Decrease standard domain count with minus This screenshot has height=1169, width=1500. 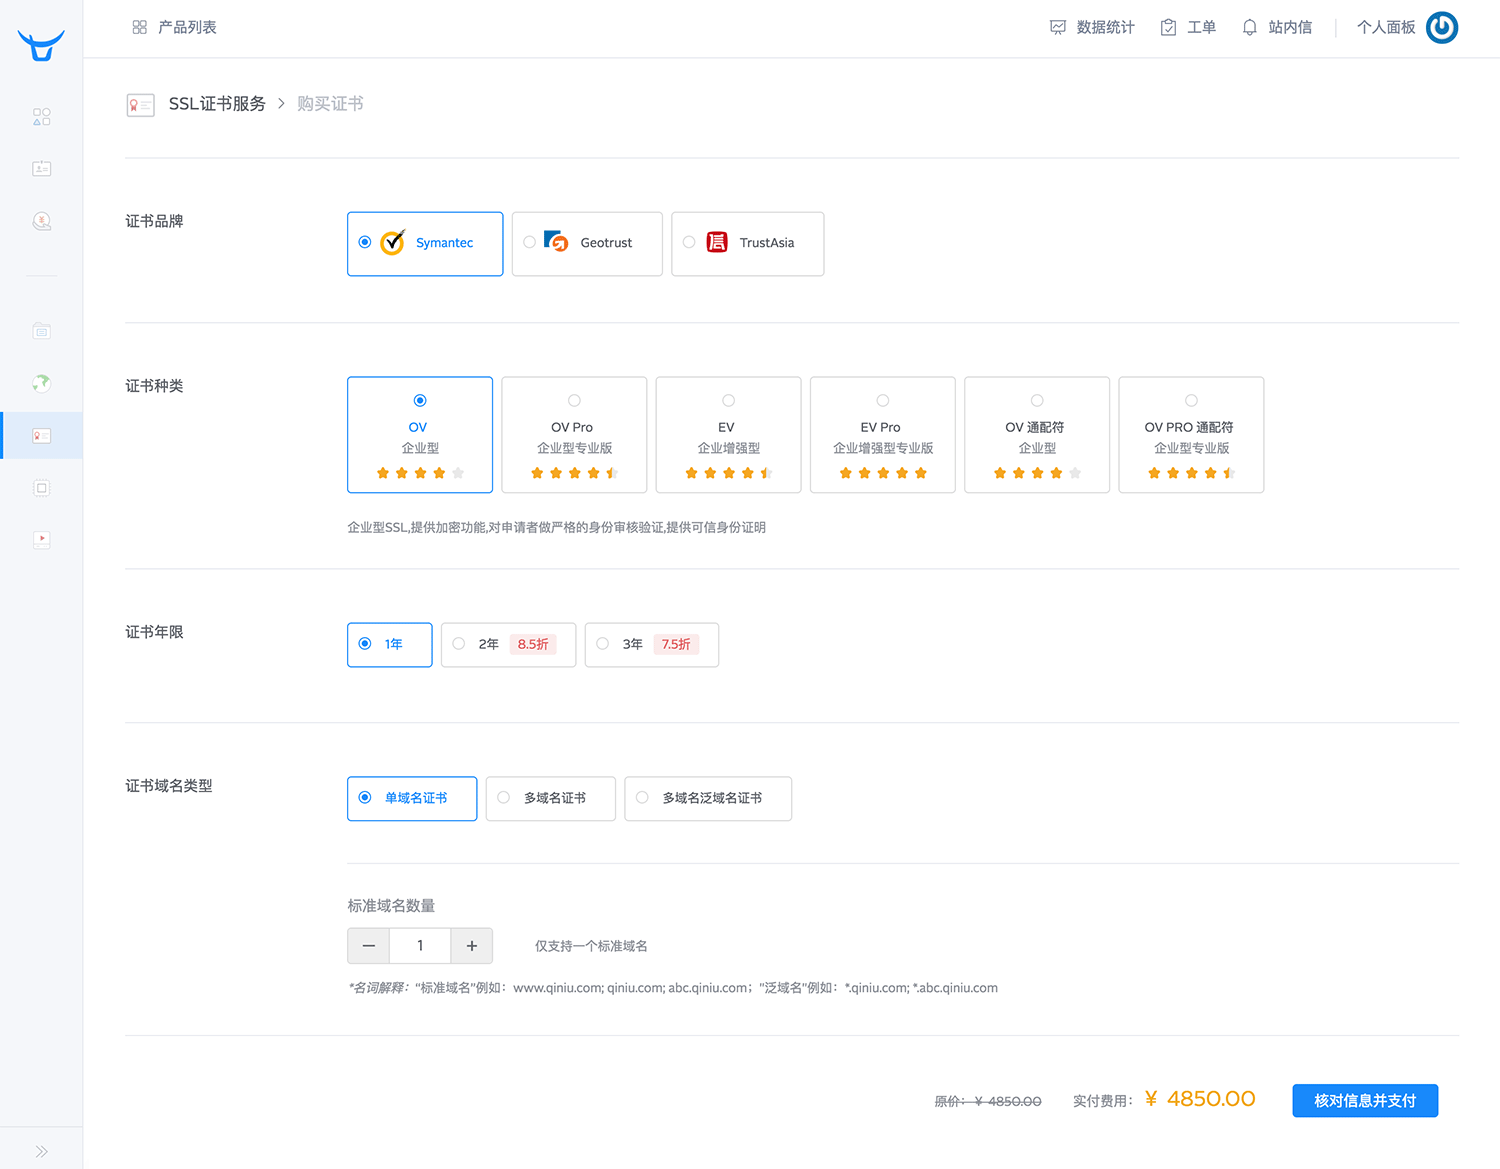pyautogui.click(x=368, y=946)
